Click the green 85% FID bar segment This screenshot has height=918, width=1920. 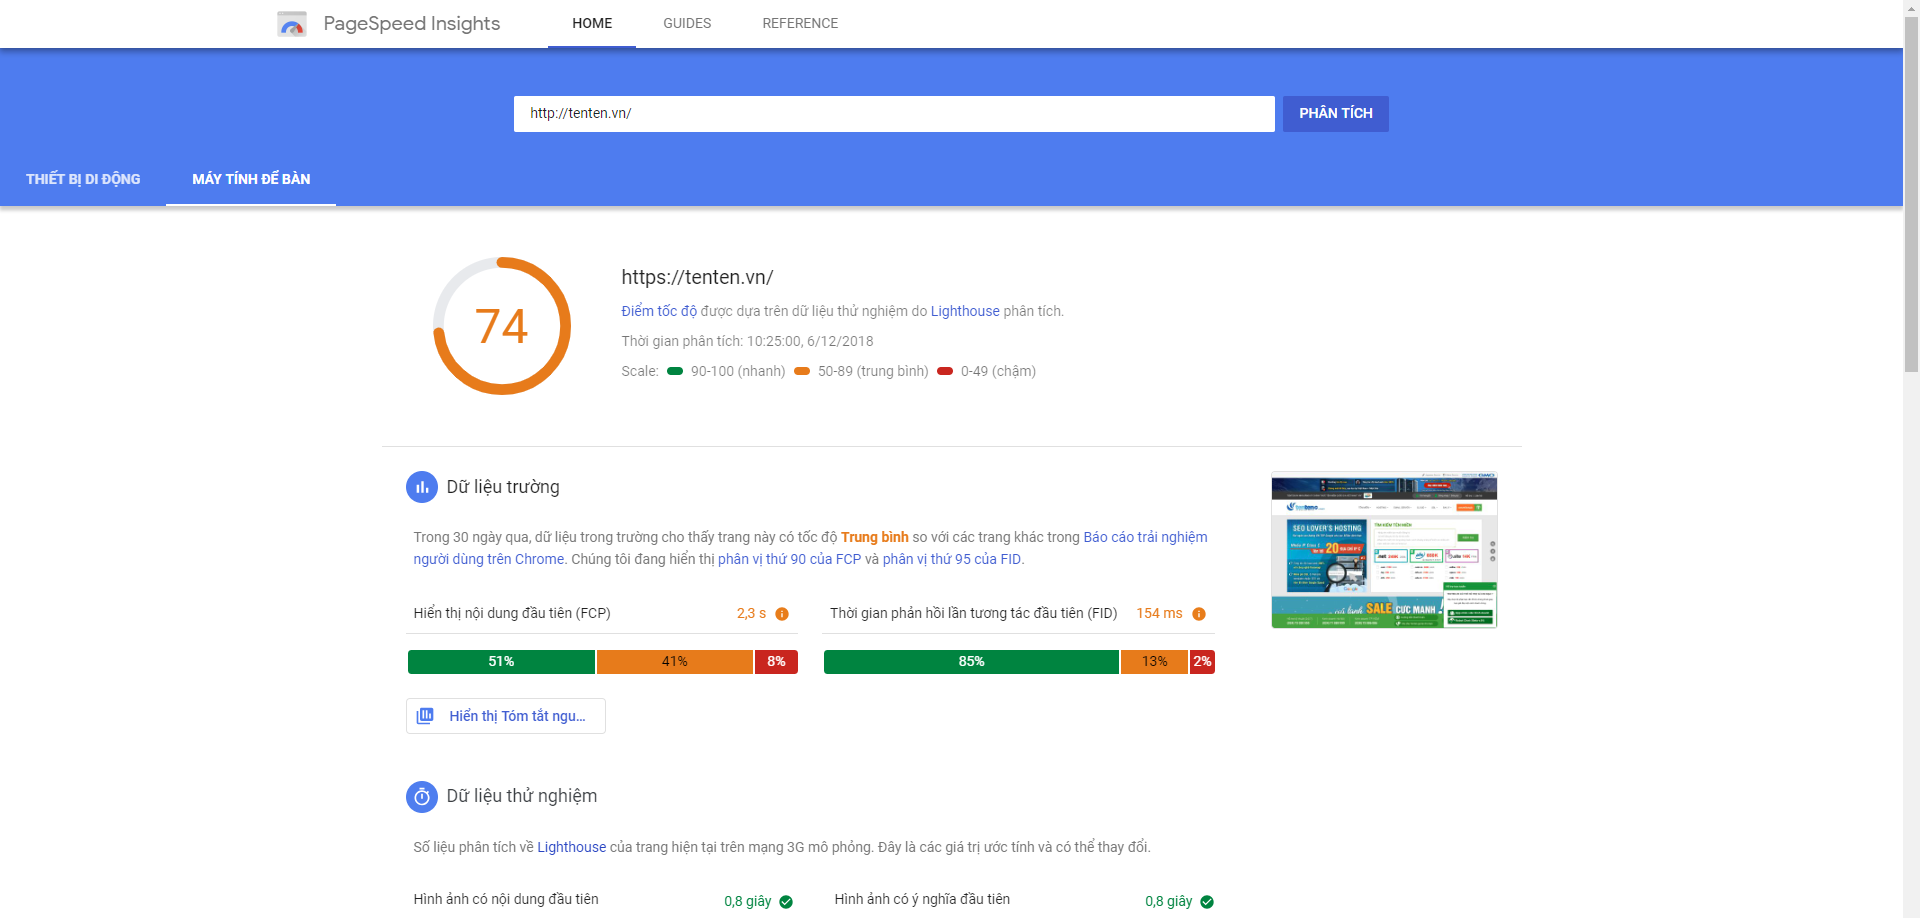(971, 662)
